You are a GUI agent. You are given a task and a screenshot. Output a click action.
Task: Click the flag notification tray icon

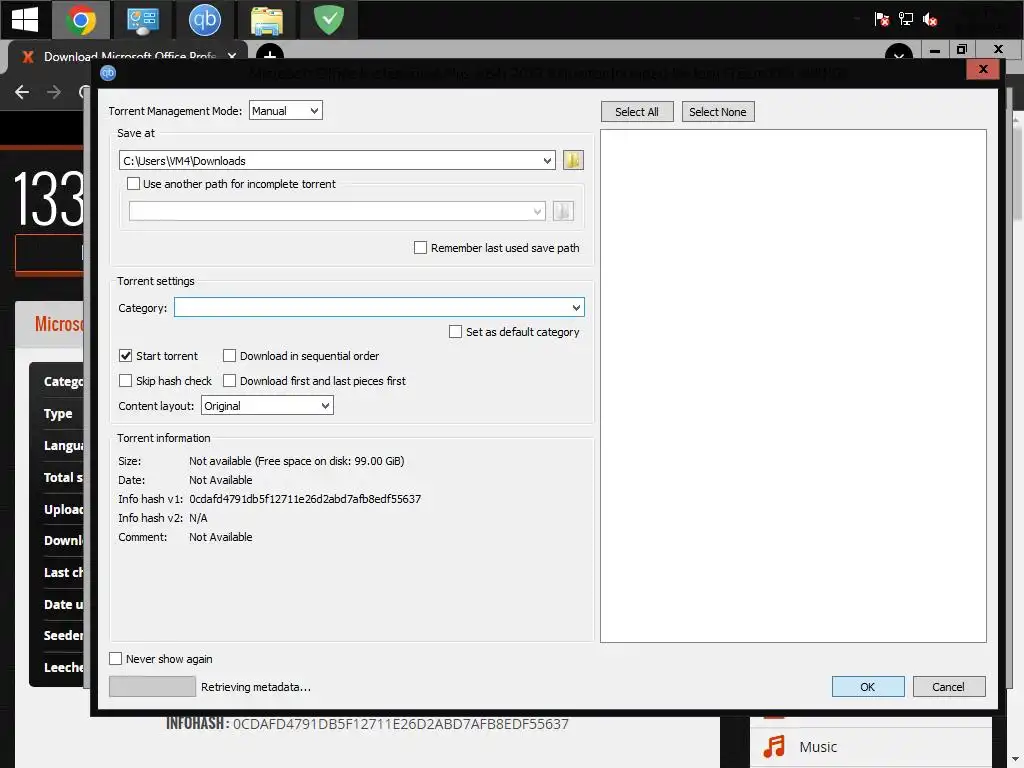coord(881,19)
